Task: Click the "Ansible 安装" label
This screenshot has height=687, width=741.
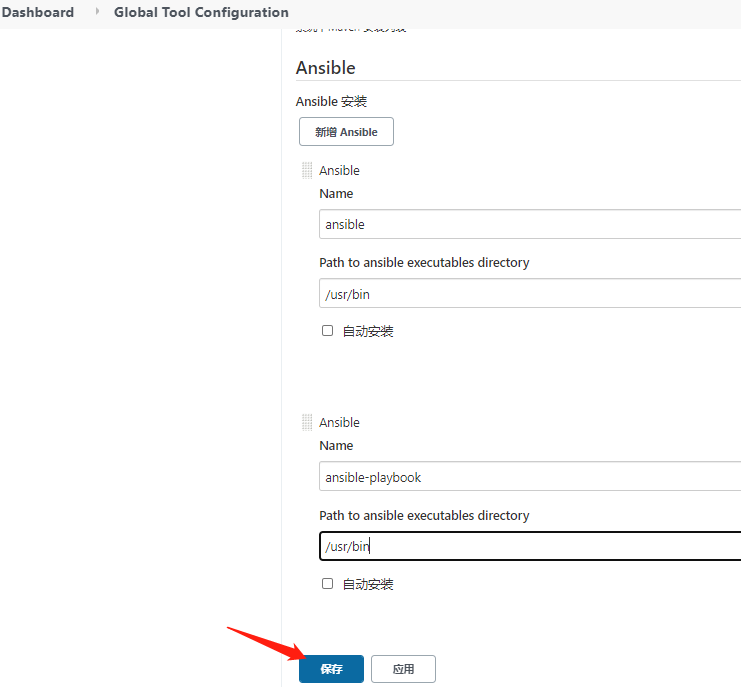Action: 332,102
